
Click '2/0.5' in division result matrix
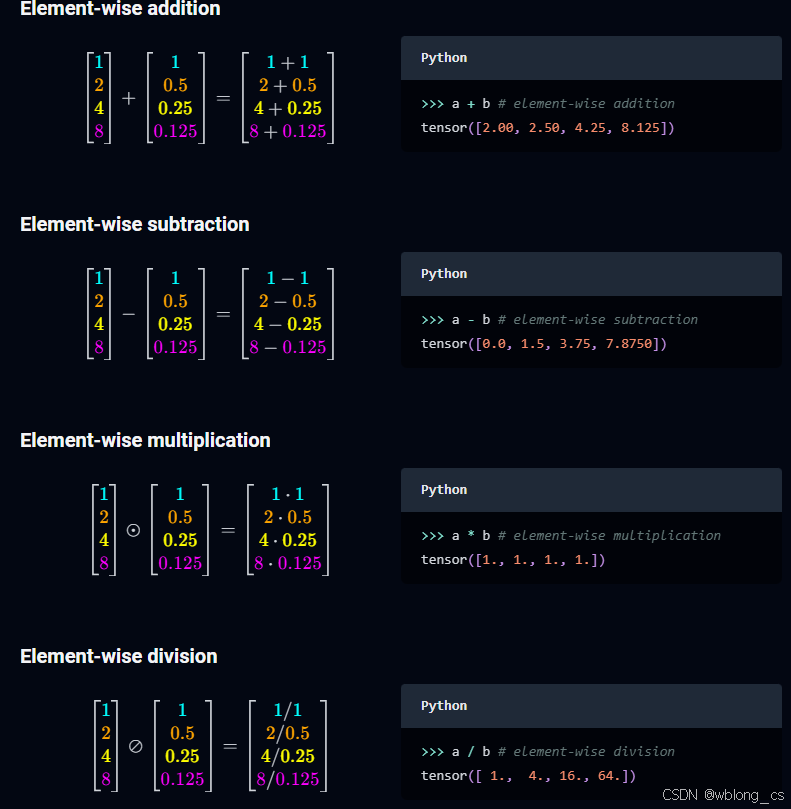[287, 733]
